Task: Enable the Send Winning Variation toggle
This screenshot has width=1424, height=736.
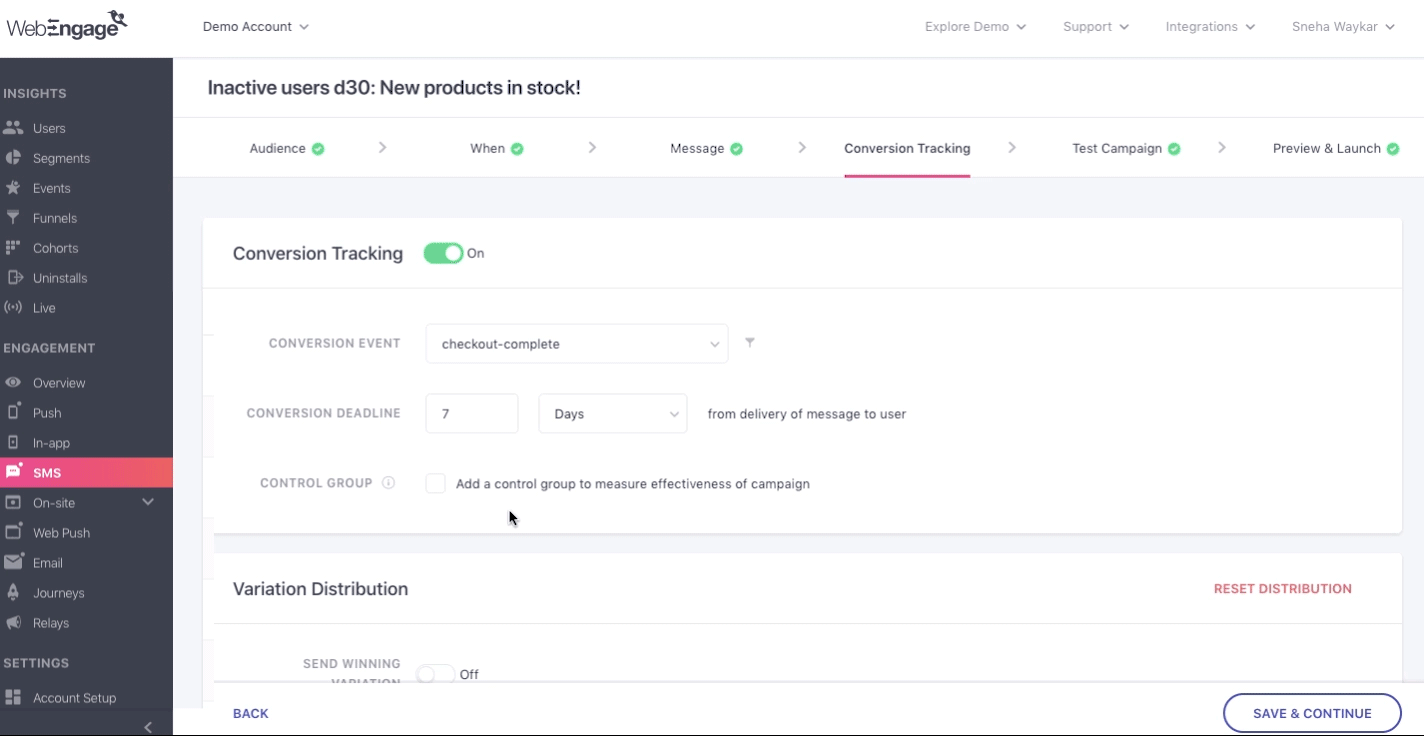Action: (435, 674)
